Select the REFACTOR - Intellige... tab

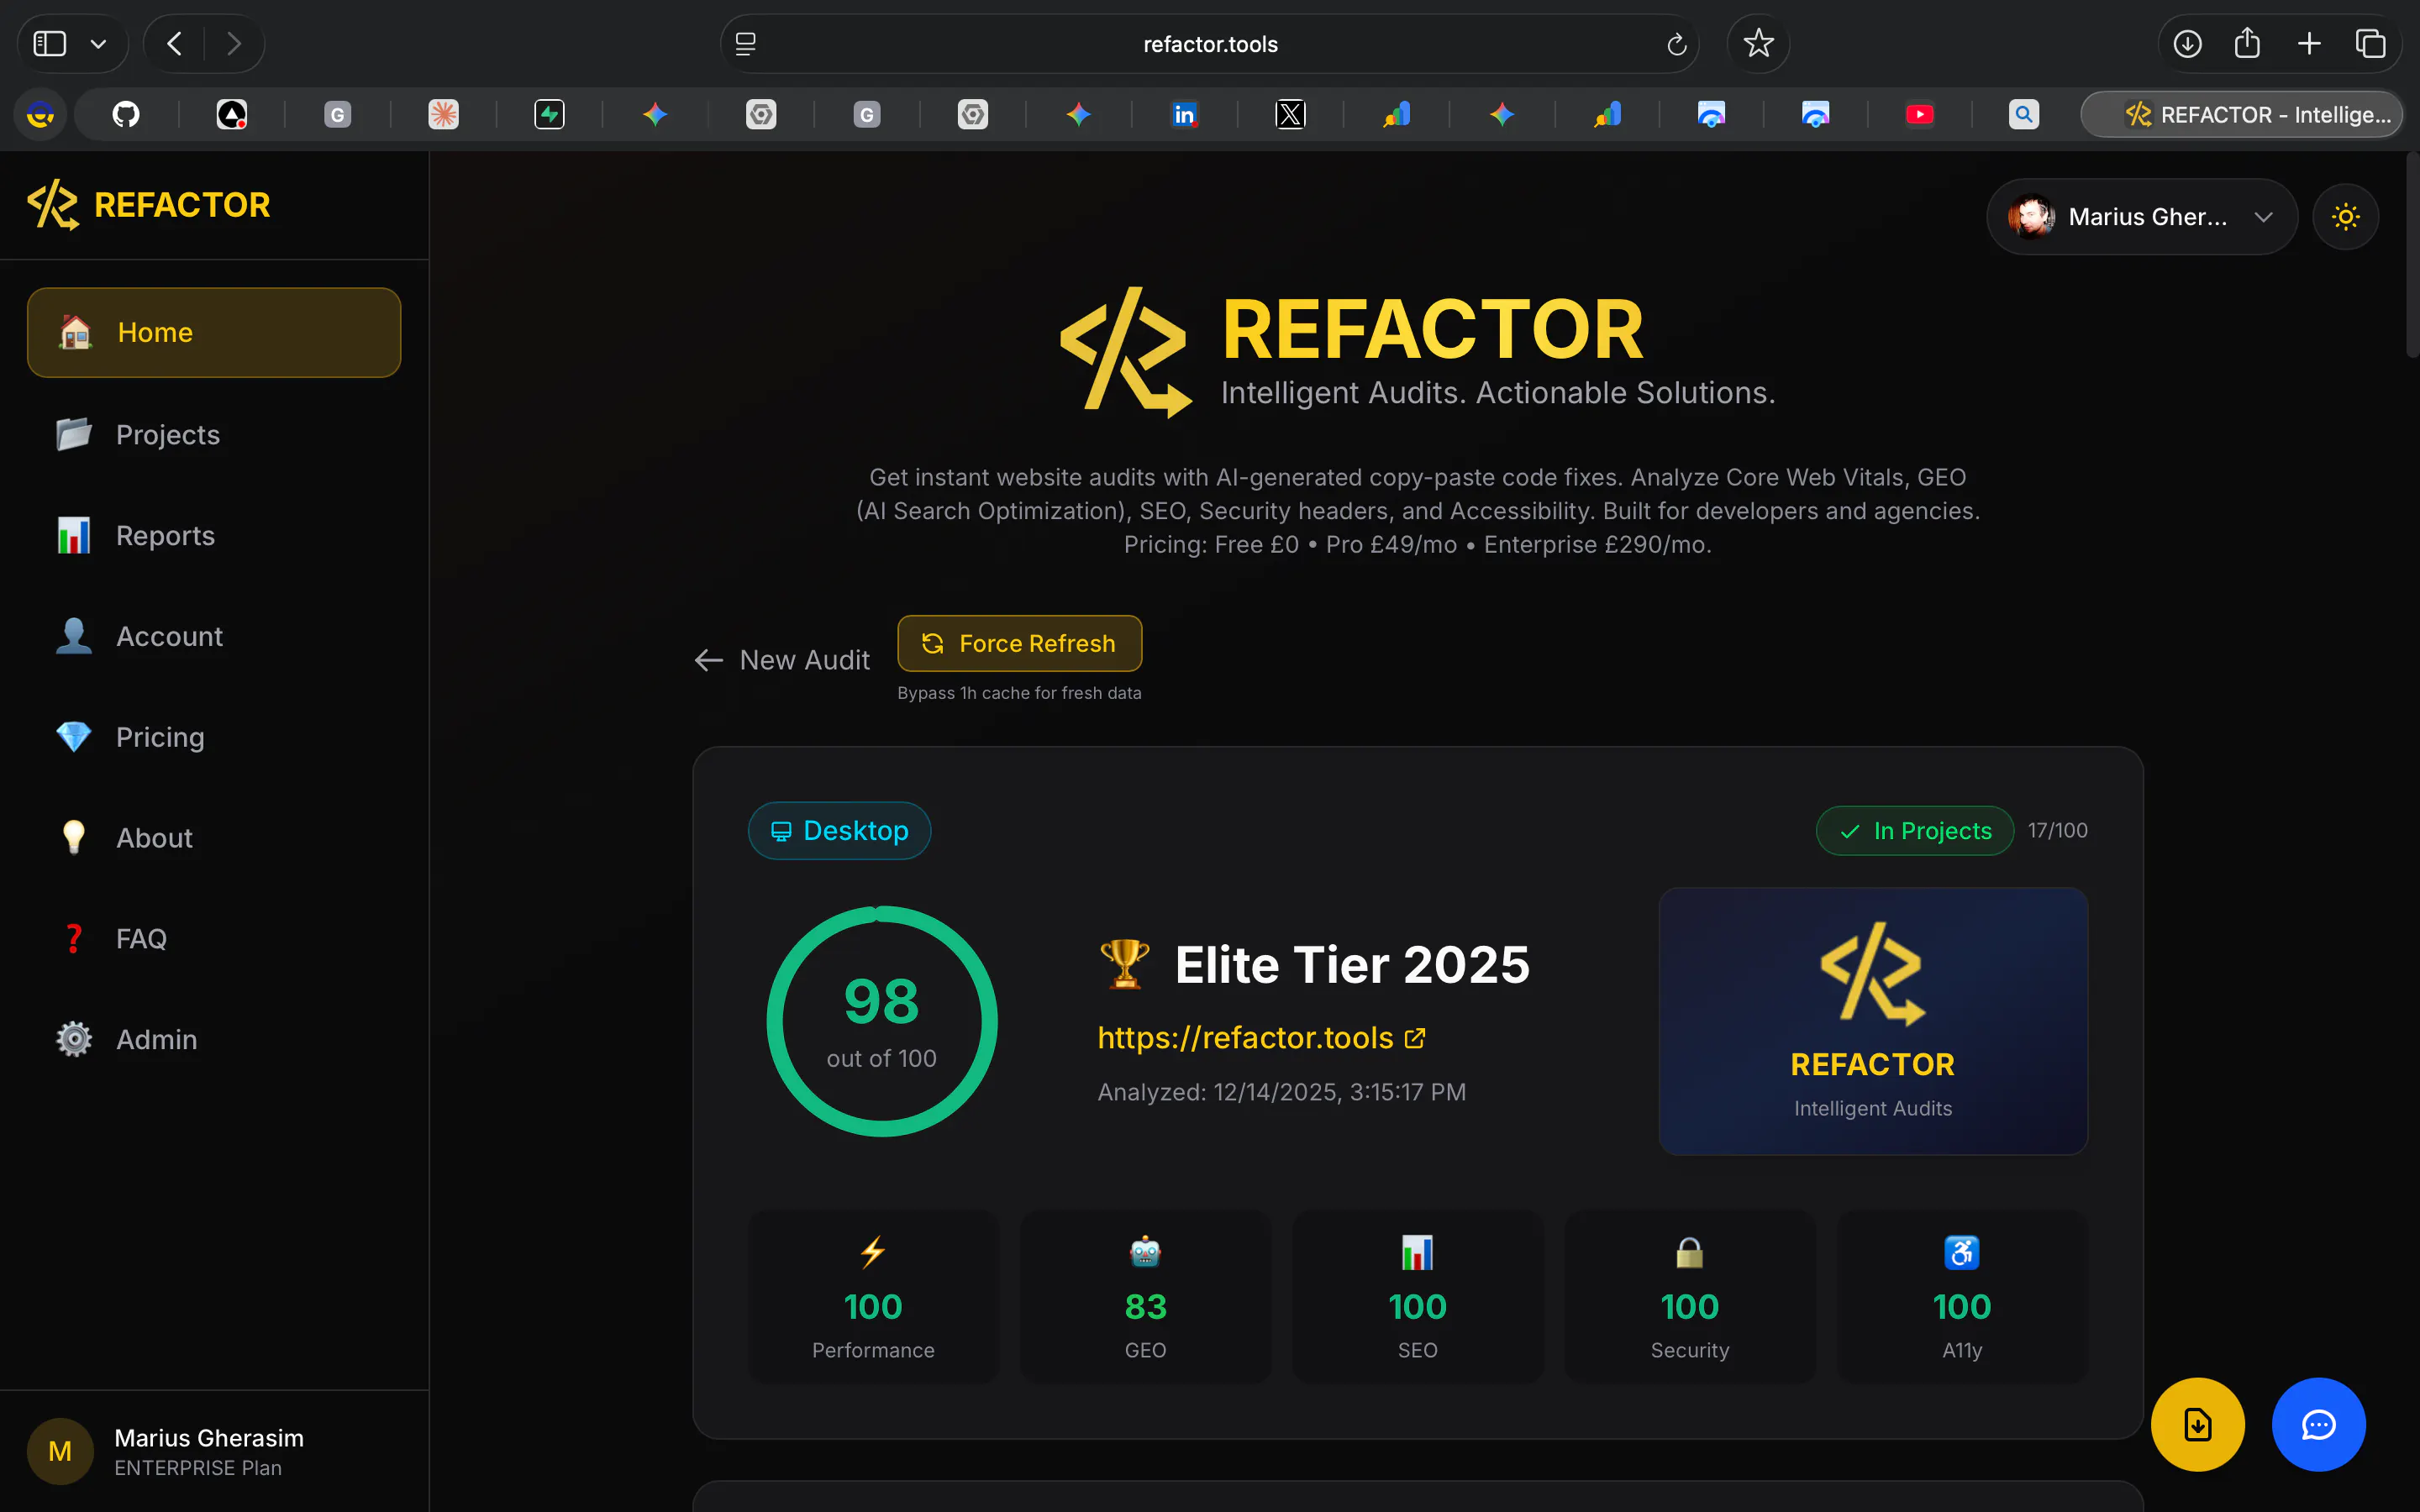point(2242,114)
